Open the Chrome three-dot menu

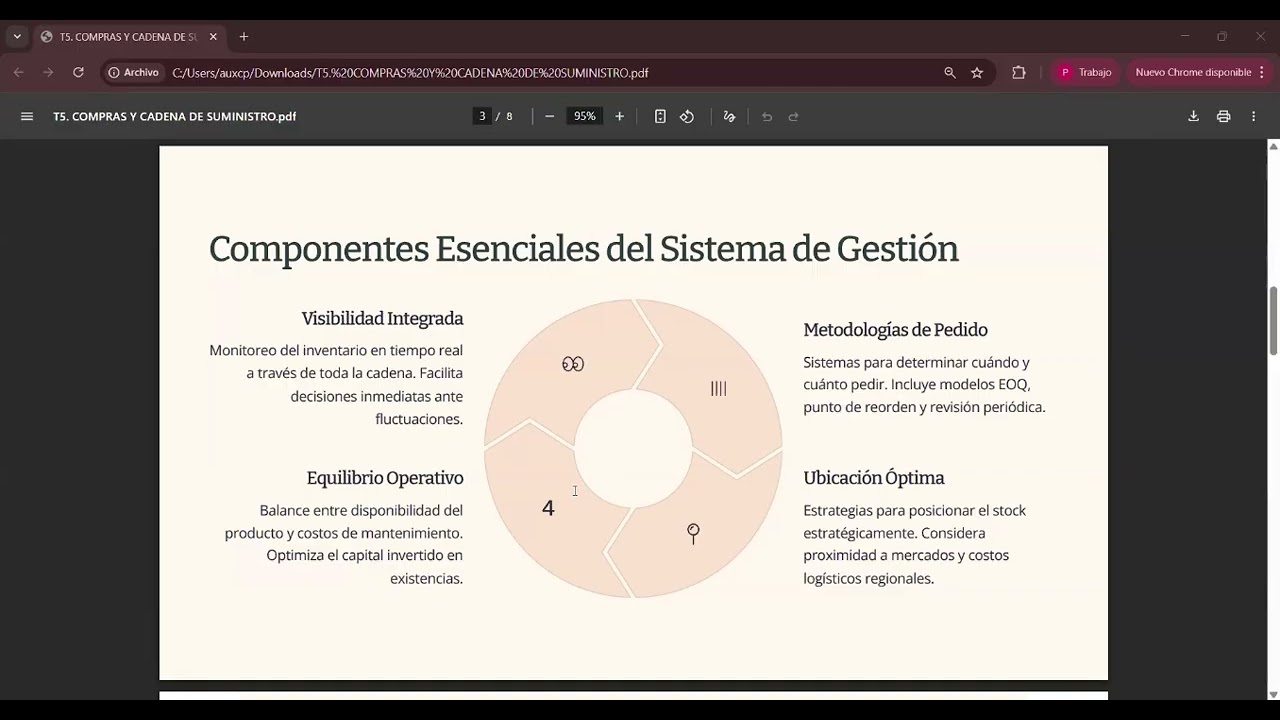tap(1262, 73)
